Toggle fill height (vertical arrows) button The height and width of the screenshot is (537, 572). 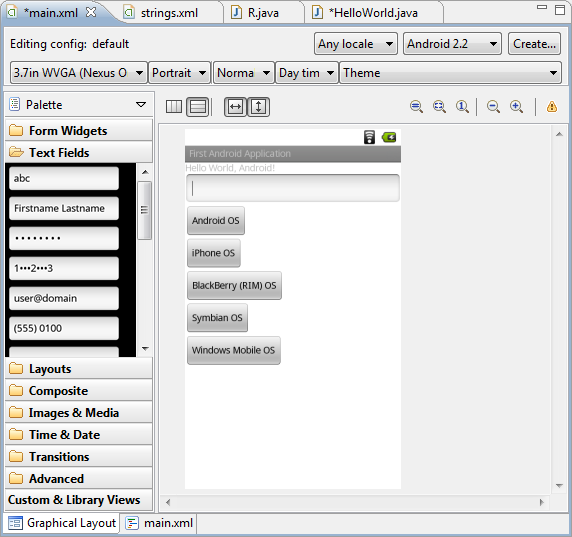pyautogui.click(x=259, y=107)
